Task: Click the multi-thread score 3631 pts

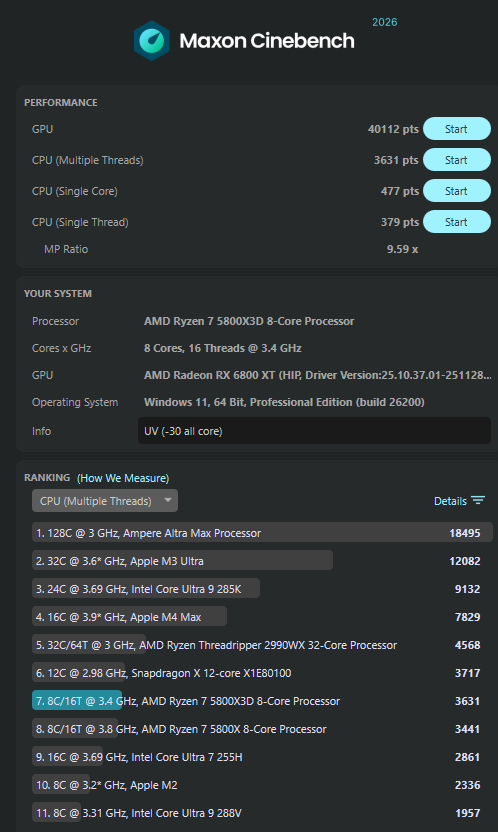Action: (396, 160)
